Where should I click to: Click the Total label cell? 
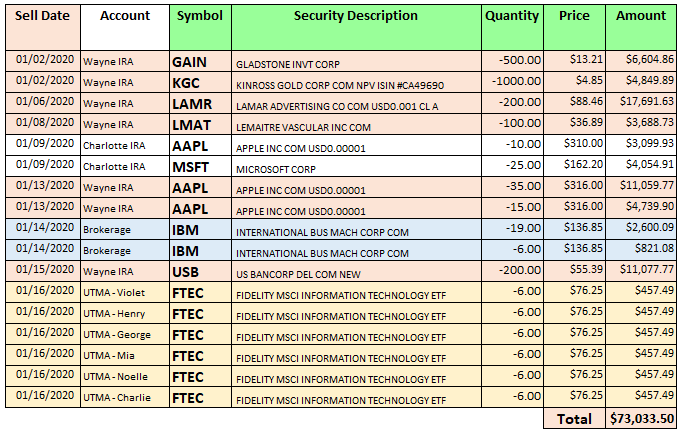click(575, 419)
